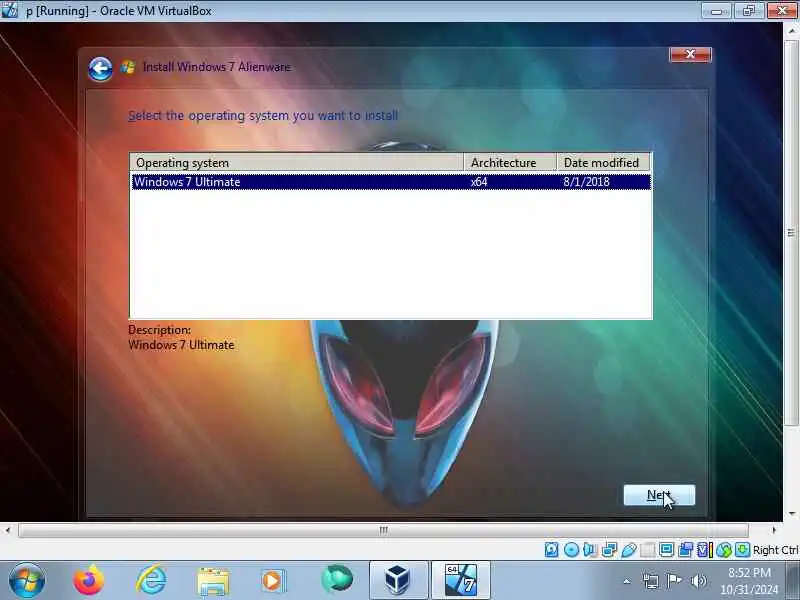Click the vertical scrollbar down arrow
Viewport: 800px width, 600px height.
coord(792,513)
